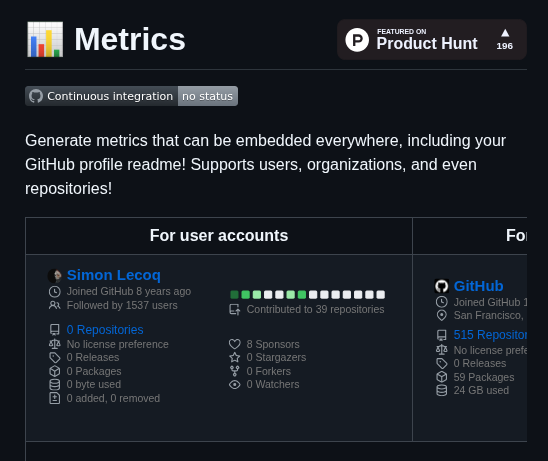Viewport: 548px width, 461px height.
Task: Click the clock icon beside Joined GitHub 8 years ago
Action: pyautogui.click(x=55, y=291)
